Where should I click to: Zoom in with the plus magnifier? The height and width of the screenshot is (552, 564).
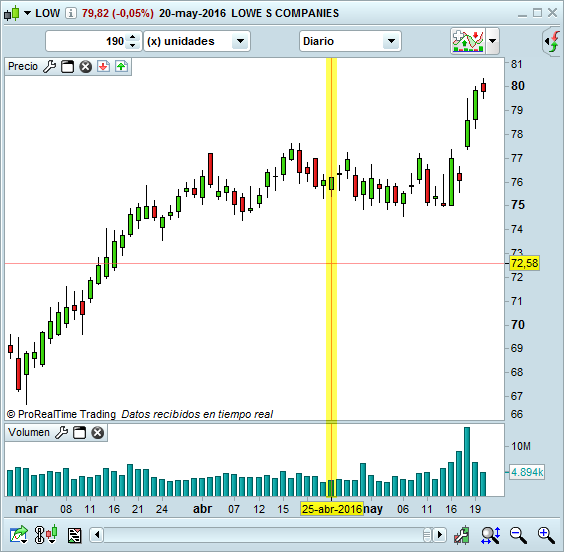[x=546, y=535]
